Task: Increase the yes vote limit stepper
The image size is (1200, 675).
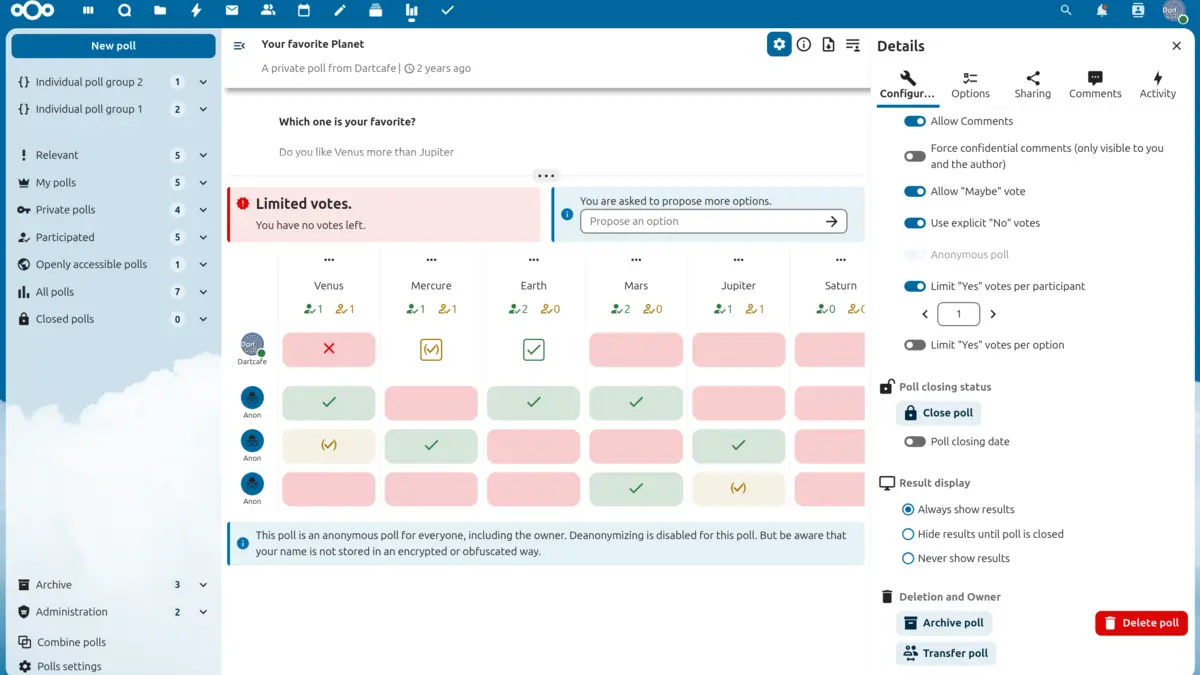Action: pos(993,314)
